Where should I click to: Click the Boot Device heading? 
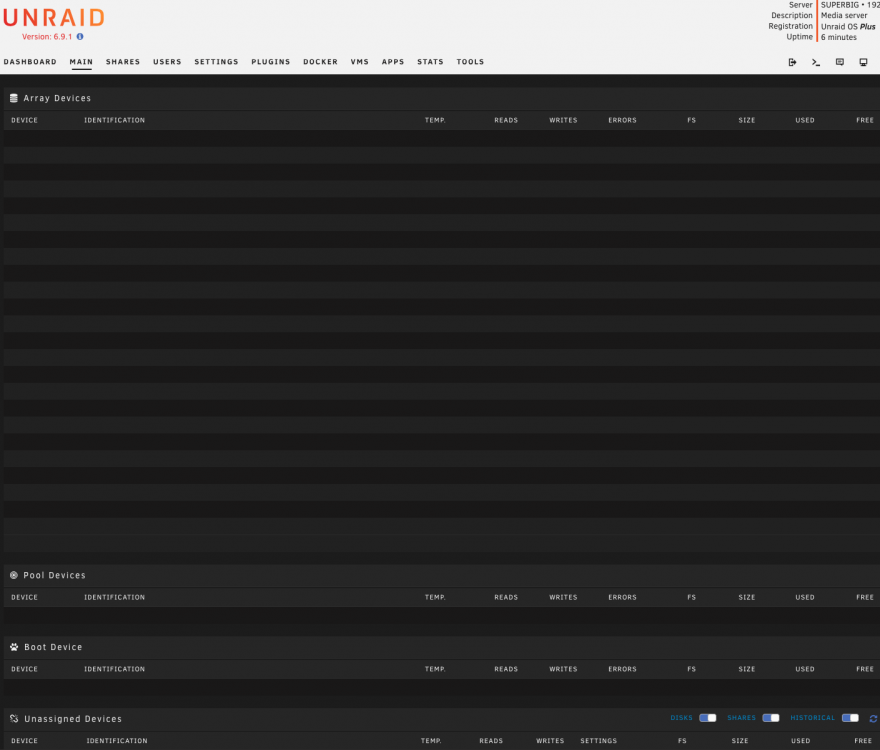(53, 647)
